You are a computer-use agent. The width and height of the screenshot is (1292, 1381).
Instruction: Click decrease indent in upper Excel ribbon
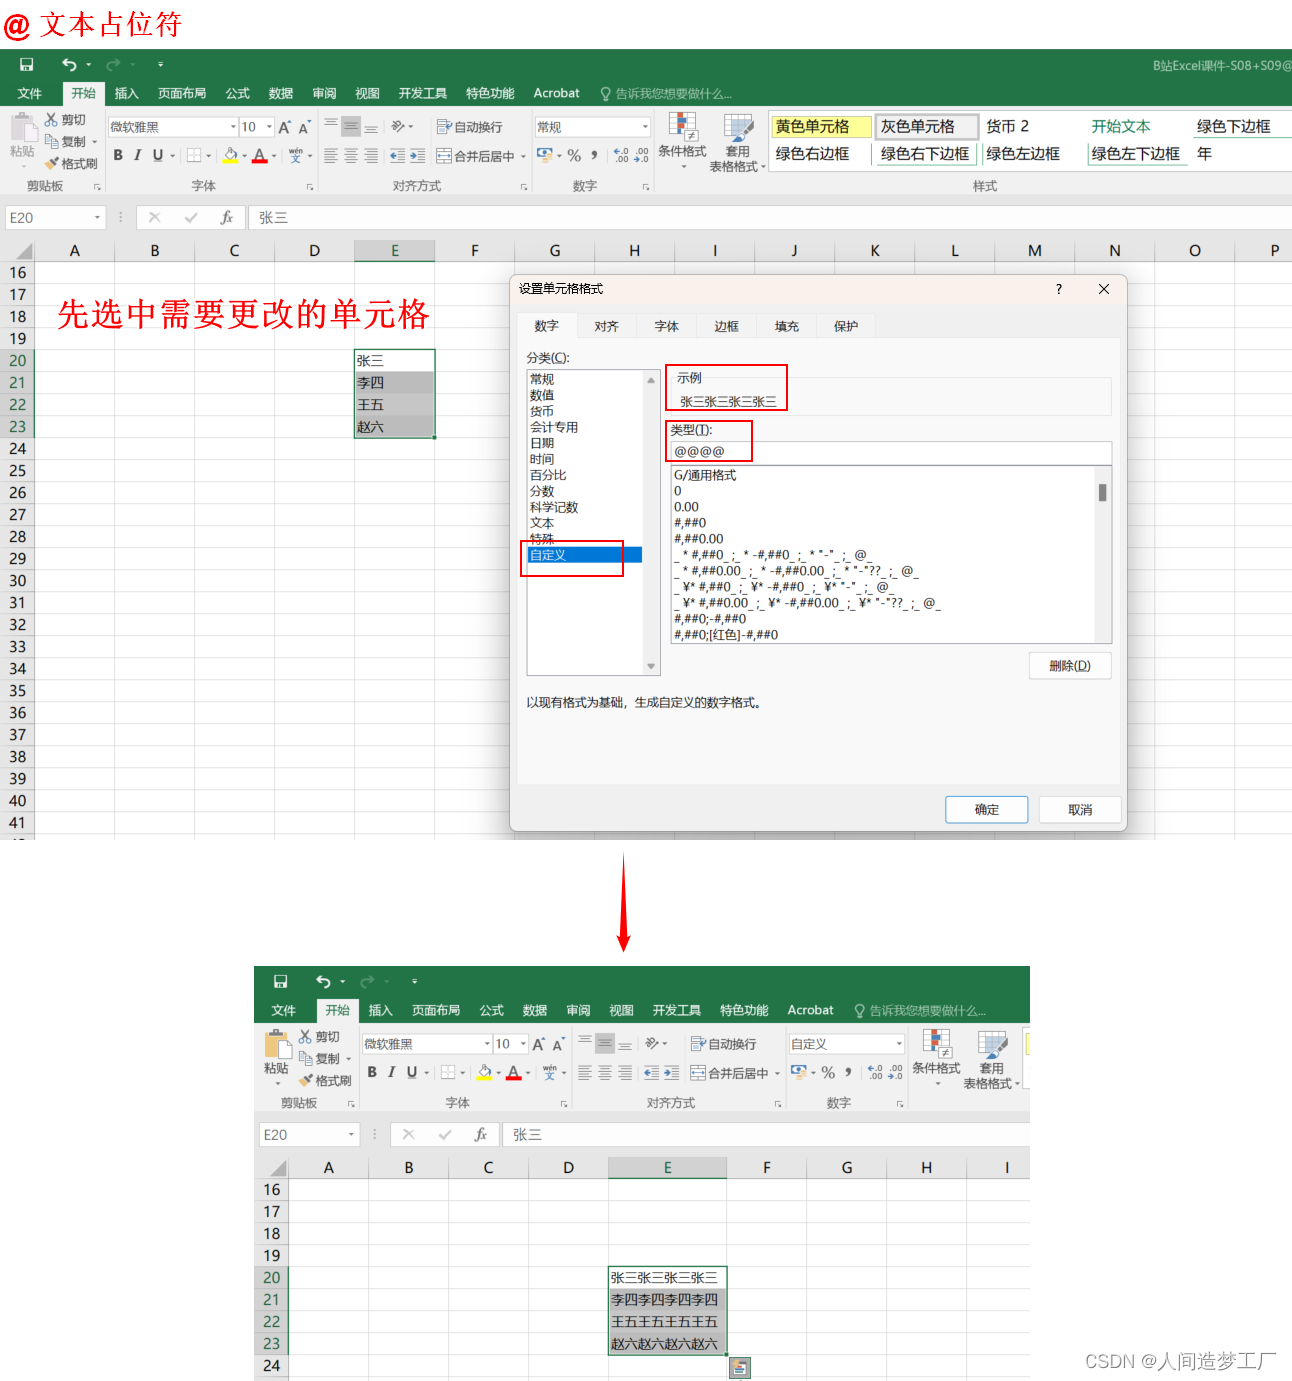coord(398,156)
